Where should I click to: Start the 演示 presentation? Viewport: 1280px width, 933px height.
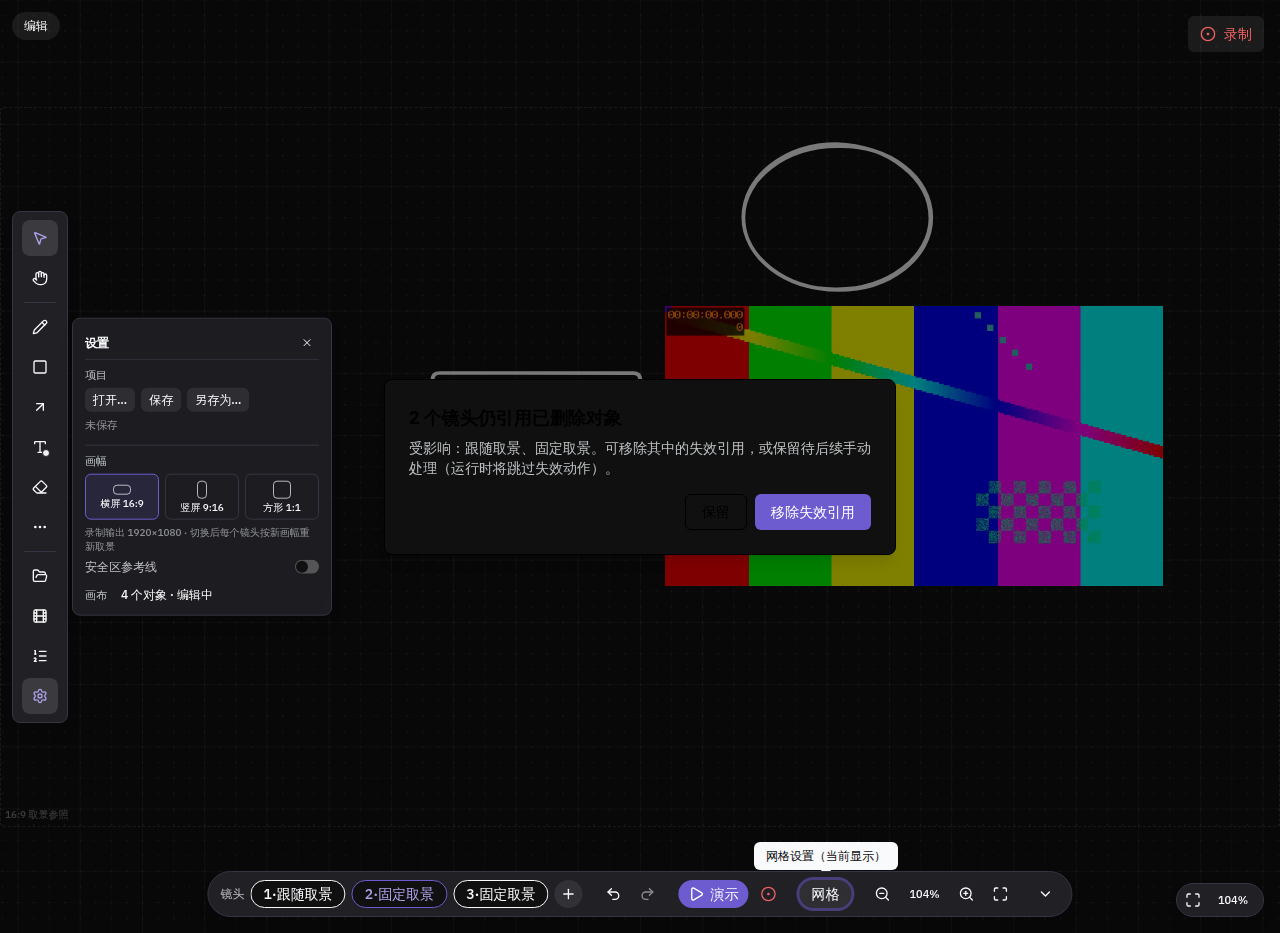(713, 894)
